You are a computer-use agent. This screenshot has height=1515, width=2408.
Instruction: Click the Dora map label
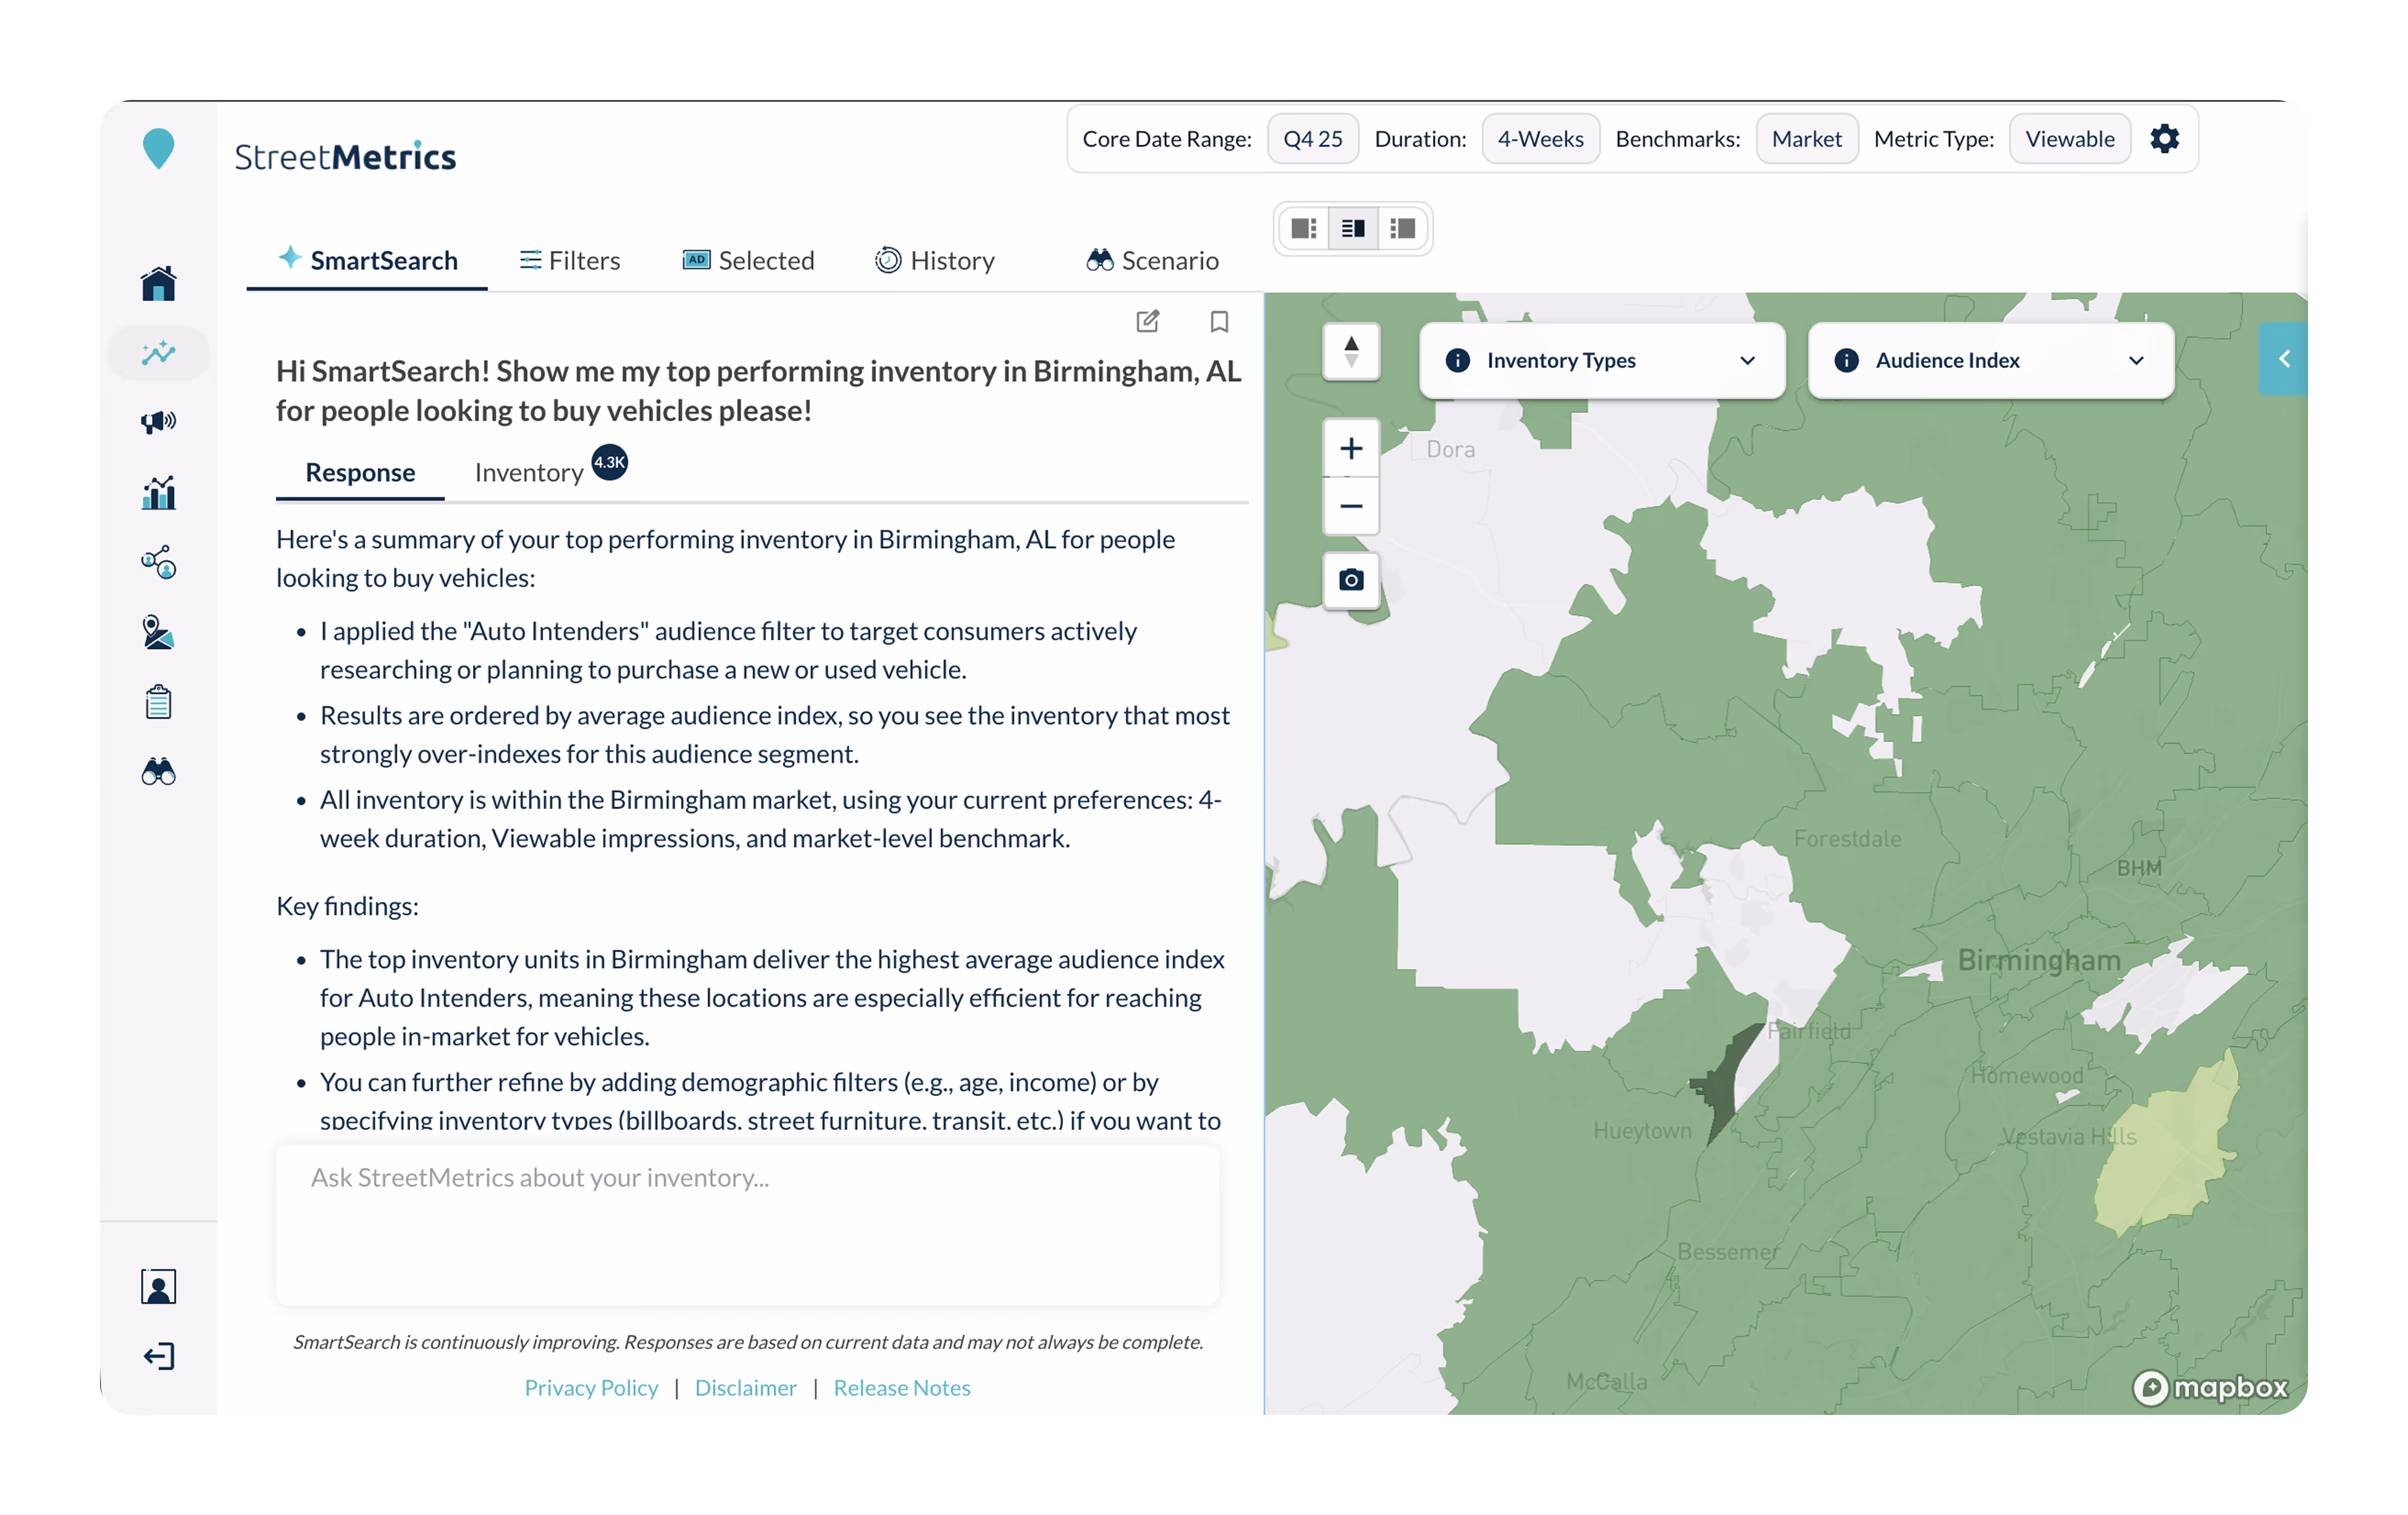[1451, 449]
